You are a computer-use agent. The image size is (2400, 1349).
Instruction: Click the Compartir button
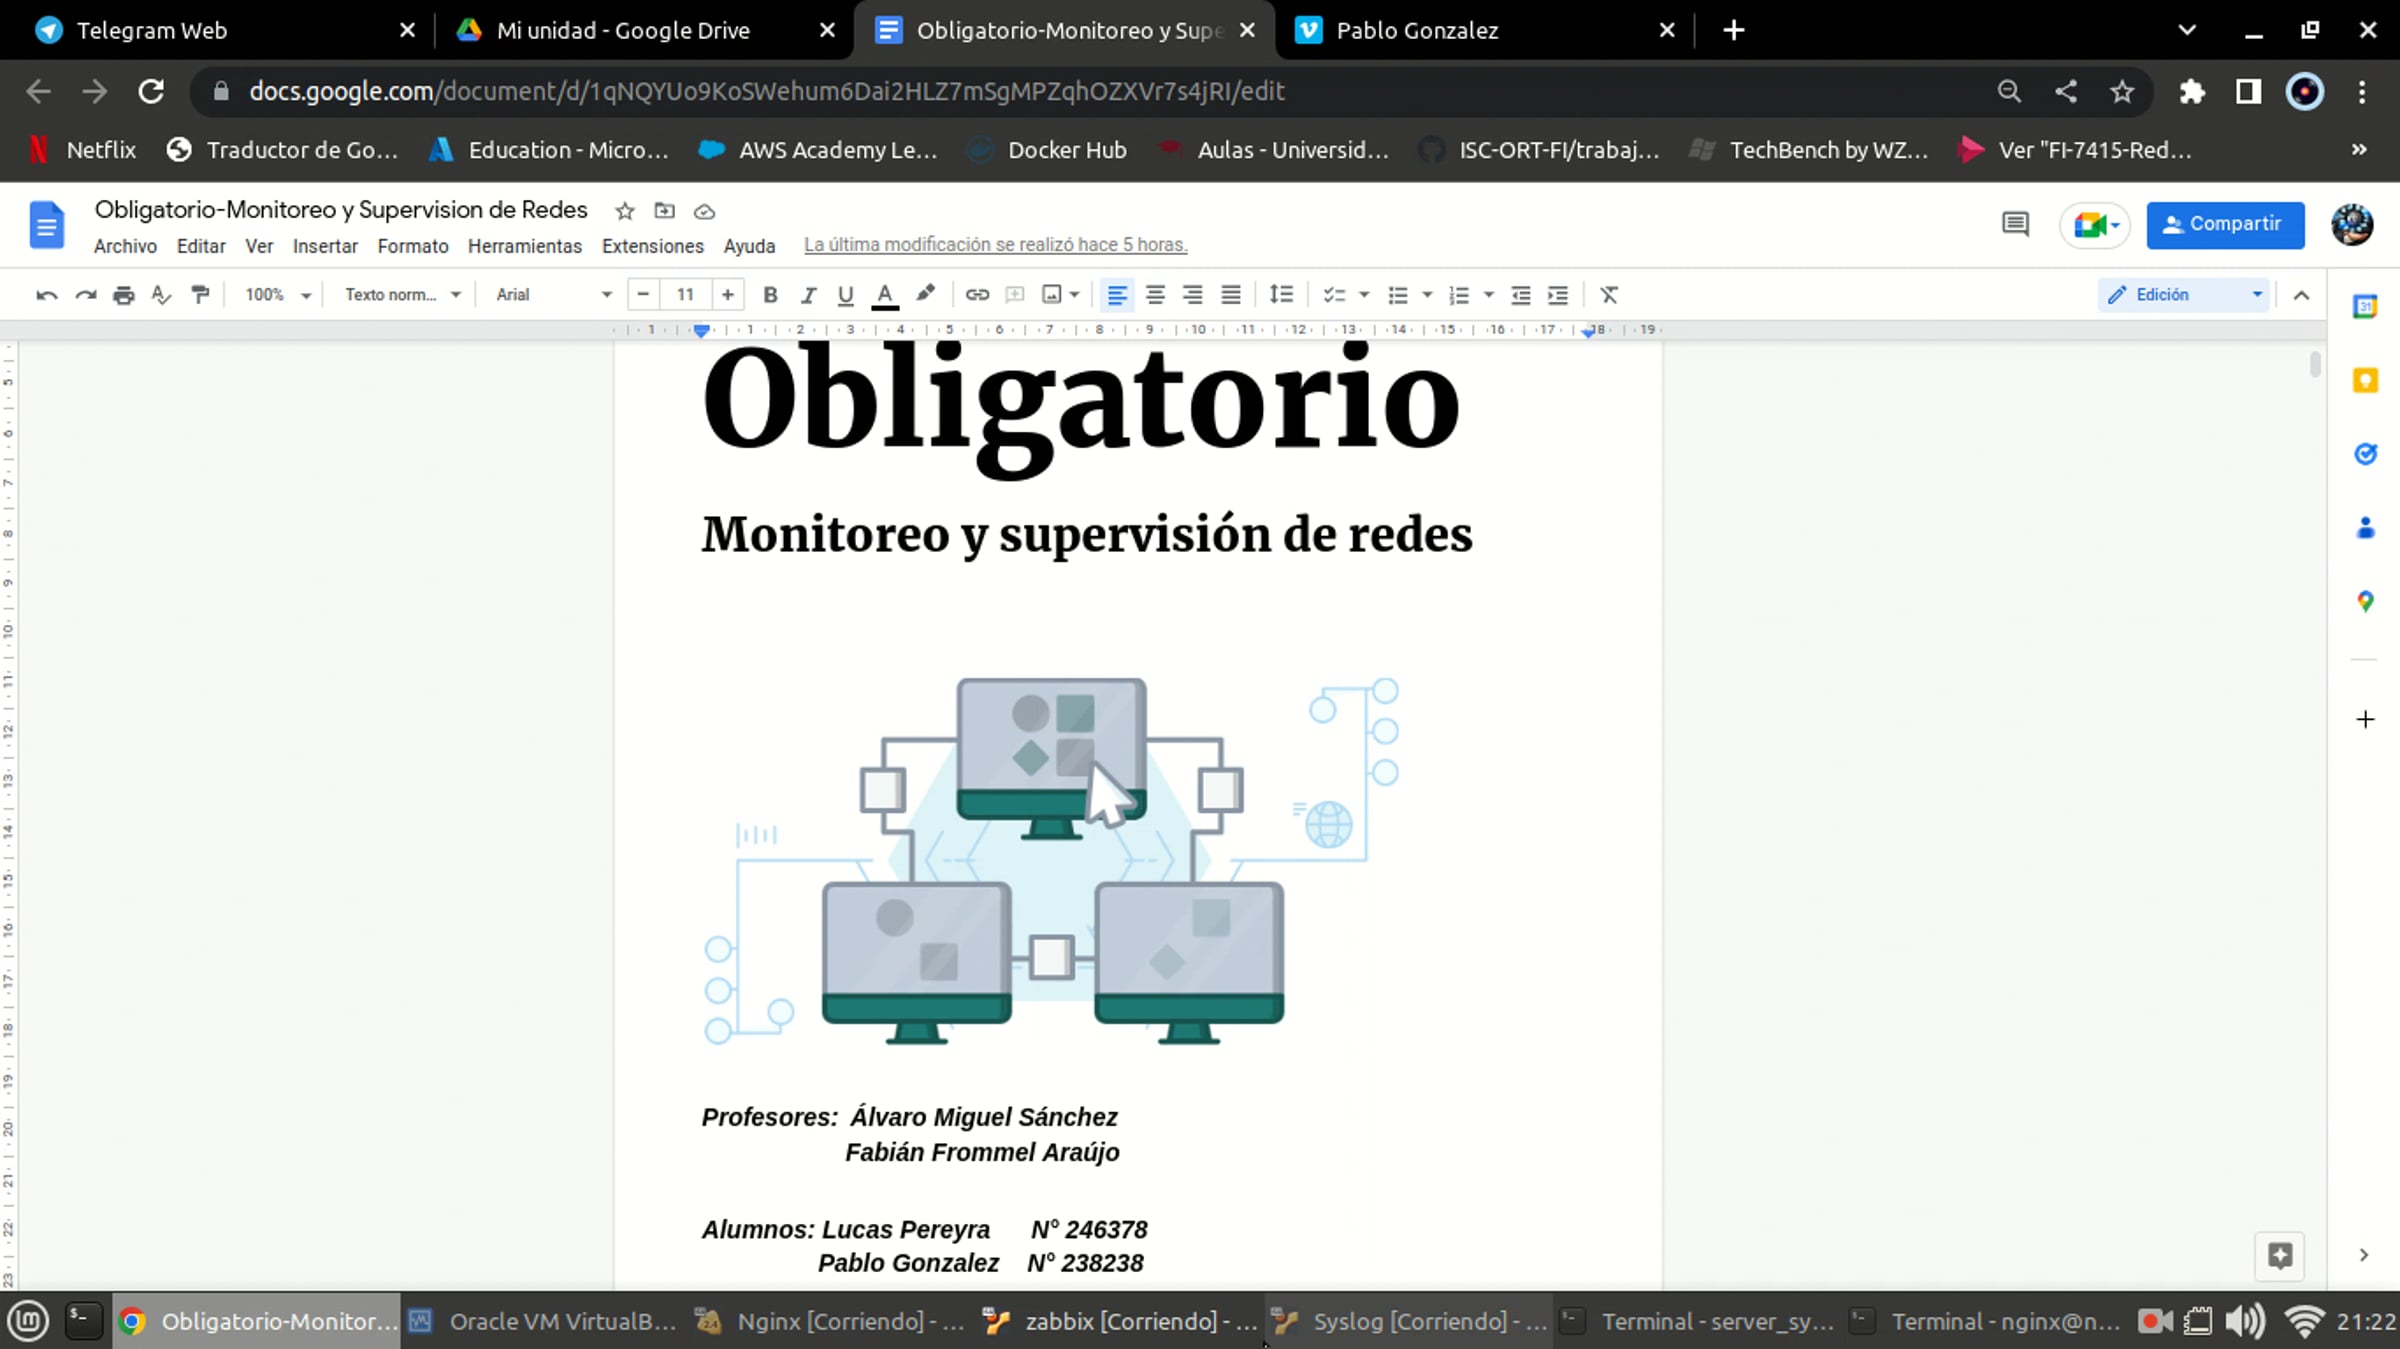coord(2224,224)
